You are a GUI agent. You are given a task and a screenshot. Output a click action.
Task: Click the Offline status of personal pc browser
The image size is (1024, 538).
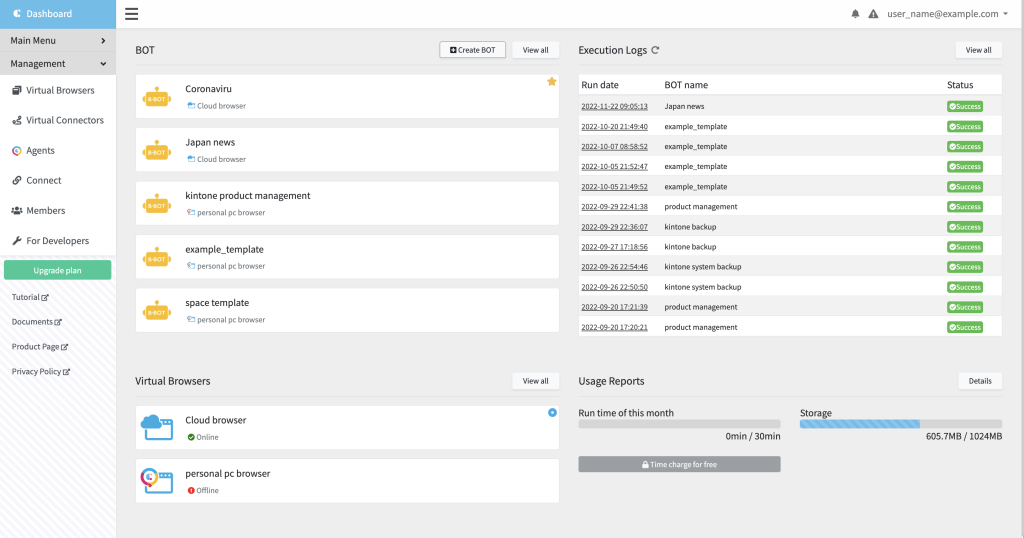[203, 490]
